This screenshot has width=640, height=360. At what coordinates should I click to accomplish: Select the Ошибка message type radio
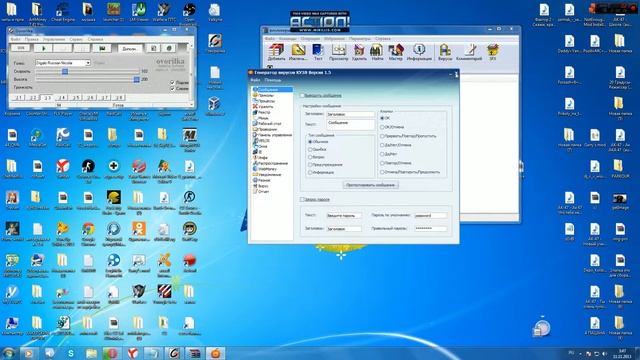(310, 149)
